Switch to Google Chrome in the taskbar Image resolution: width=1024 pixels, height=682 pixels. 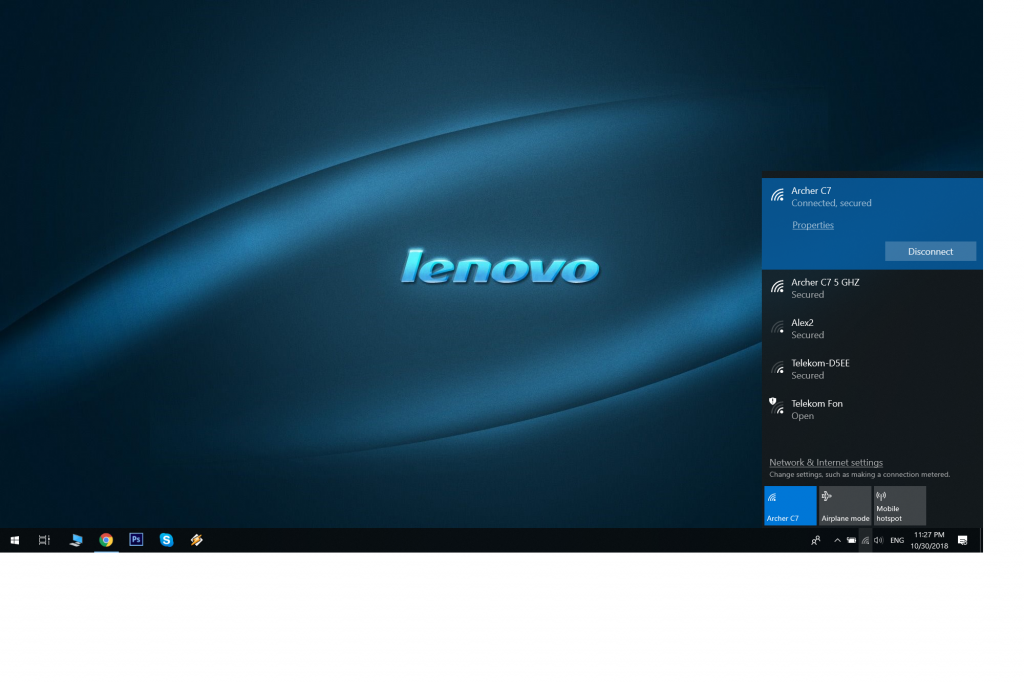pos(106,540)
